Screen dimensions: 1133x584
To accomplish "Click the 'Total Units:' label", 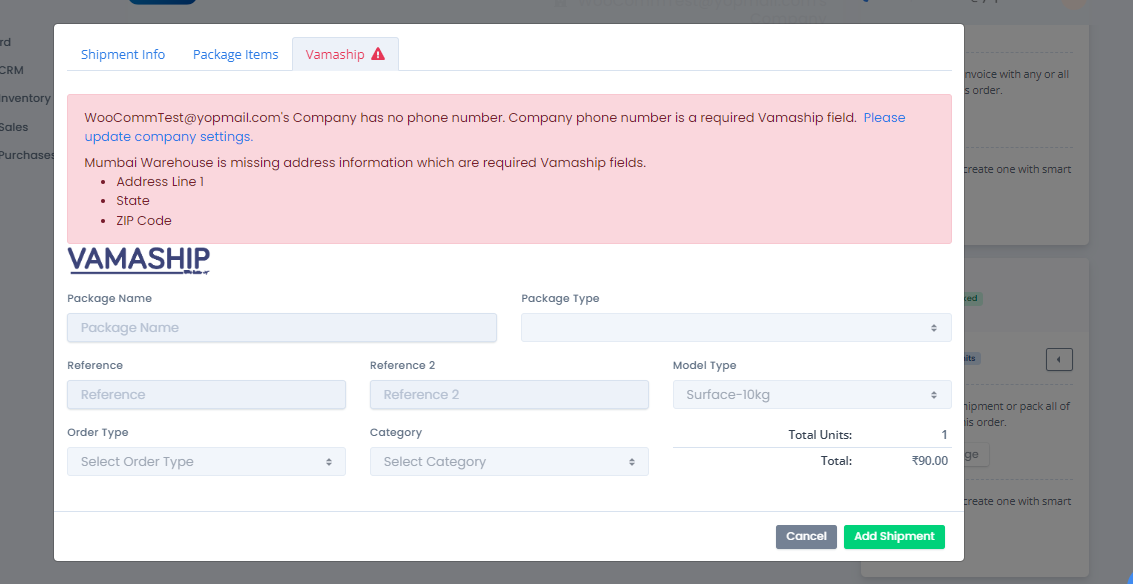I will (820, 435).
